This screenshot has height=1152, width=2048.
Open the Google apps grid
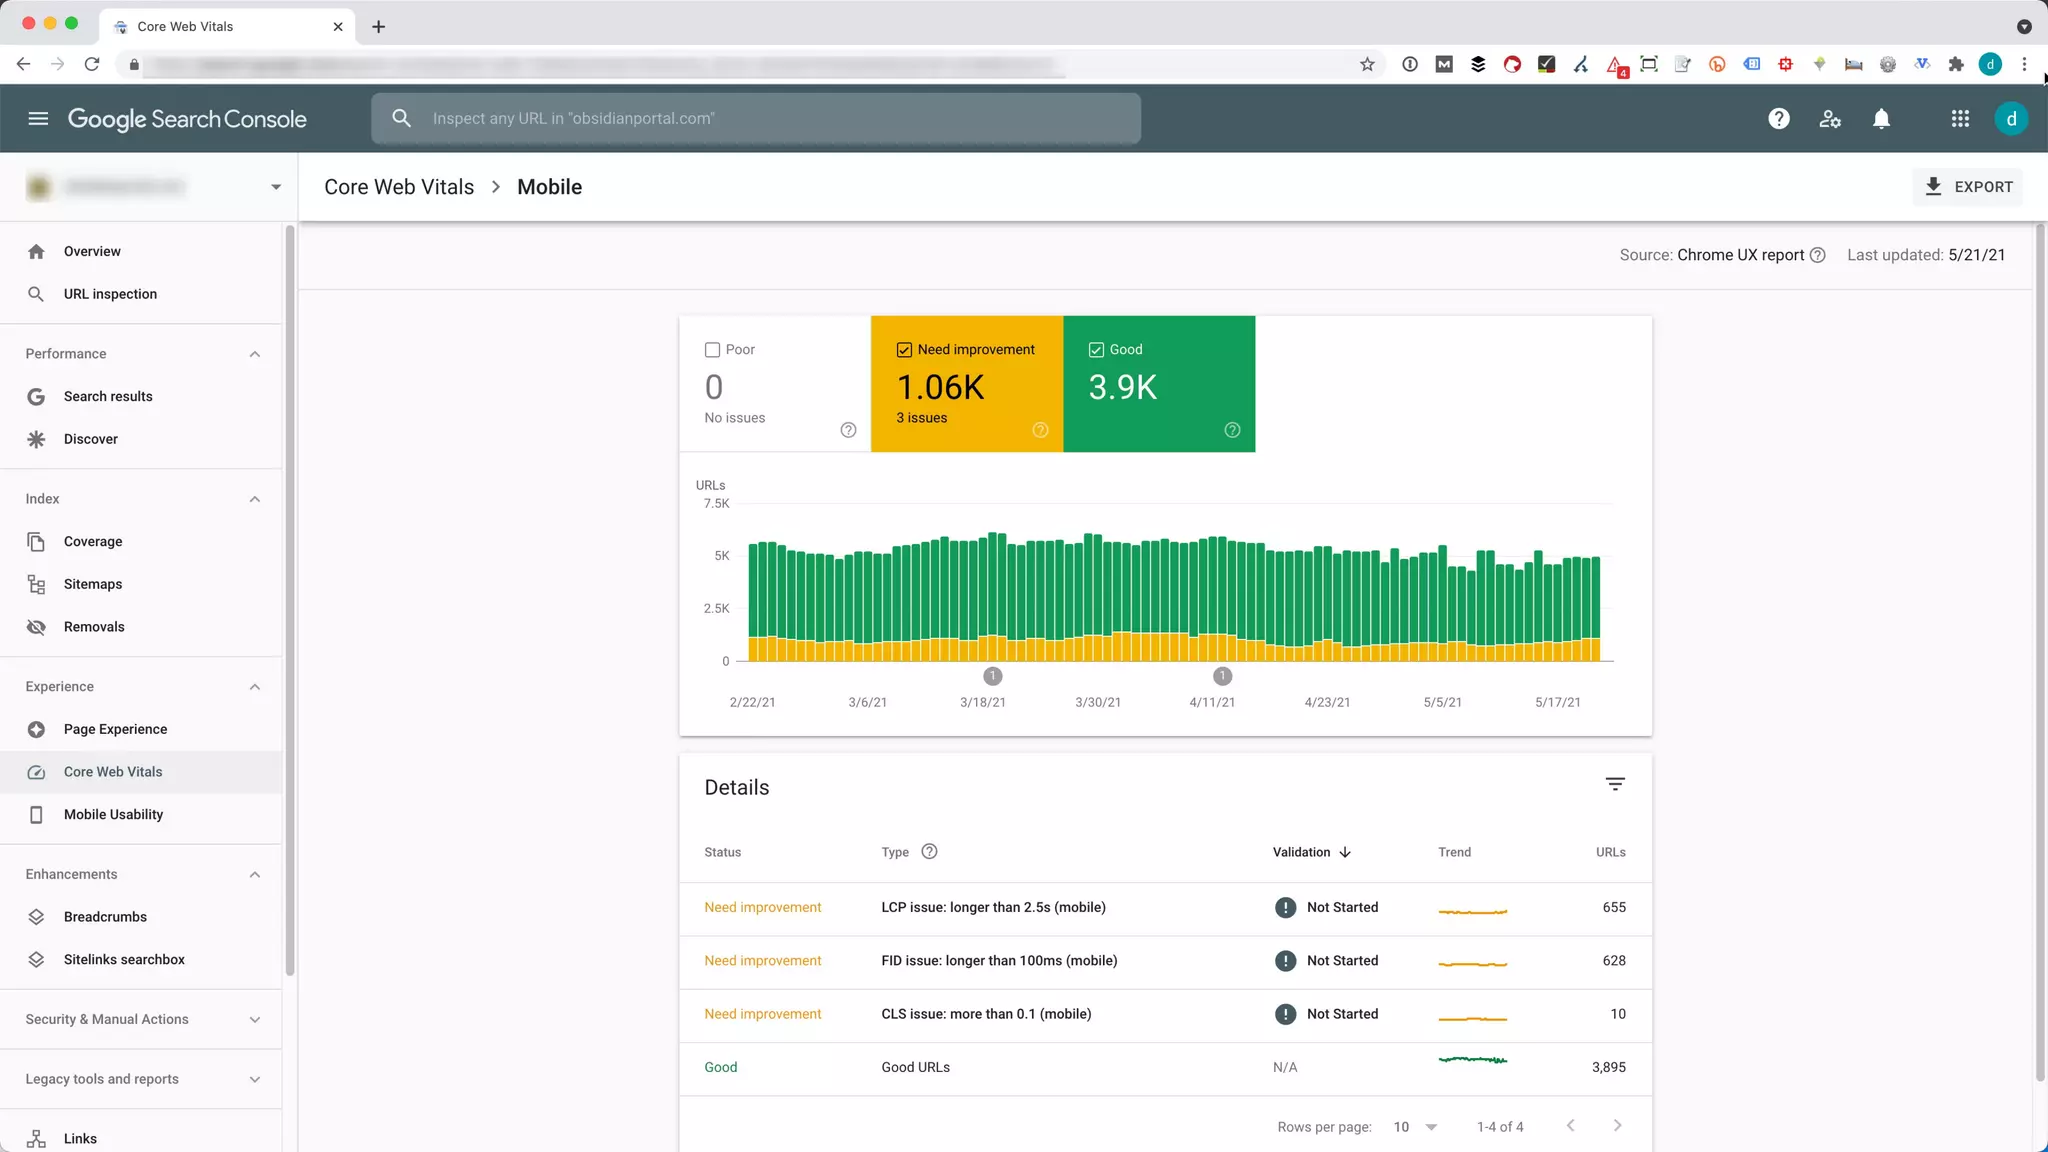[x=1960, y=119]
